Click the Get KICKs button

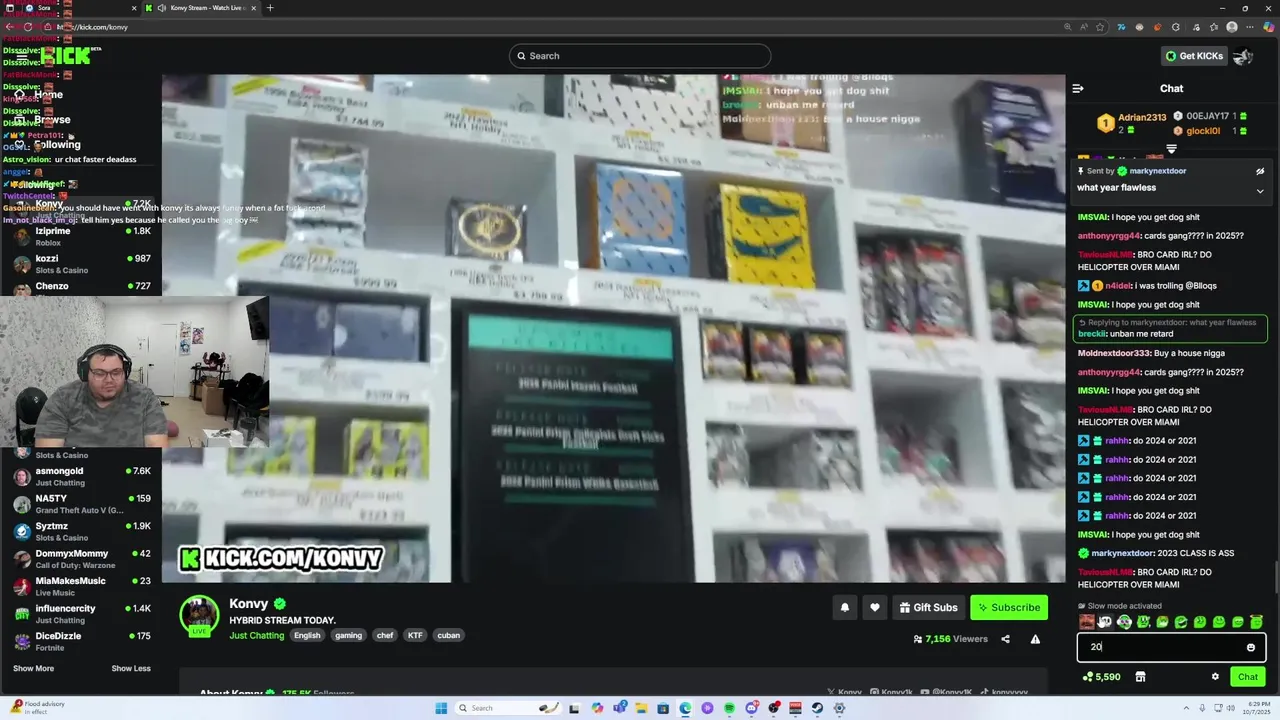(x=1194, y=56)
